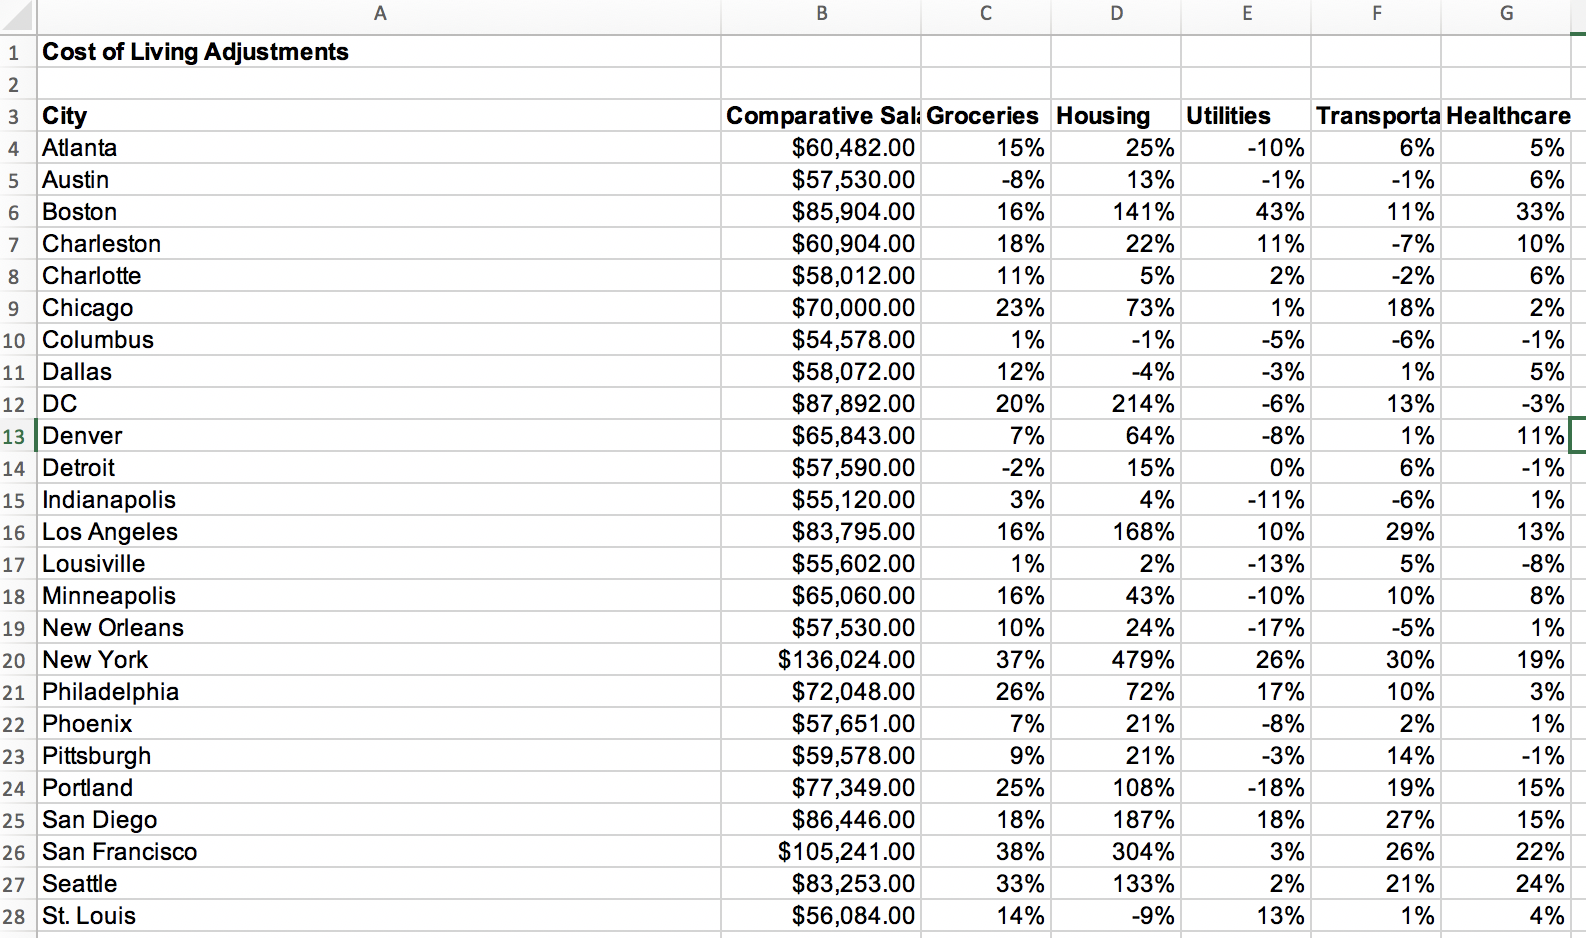Click the San Diego cell

(379, 820)
